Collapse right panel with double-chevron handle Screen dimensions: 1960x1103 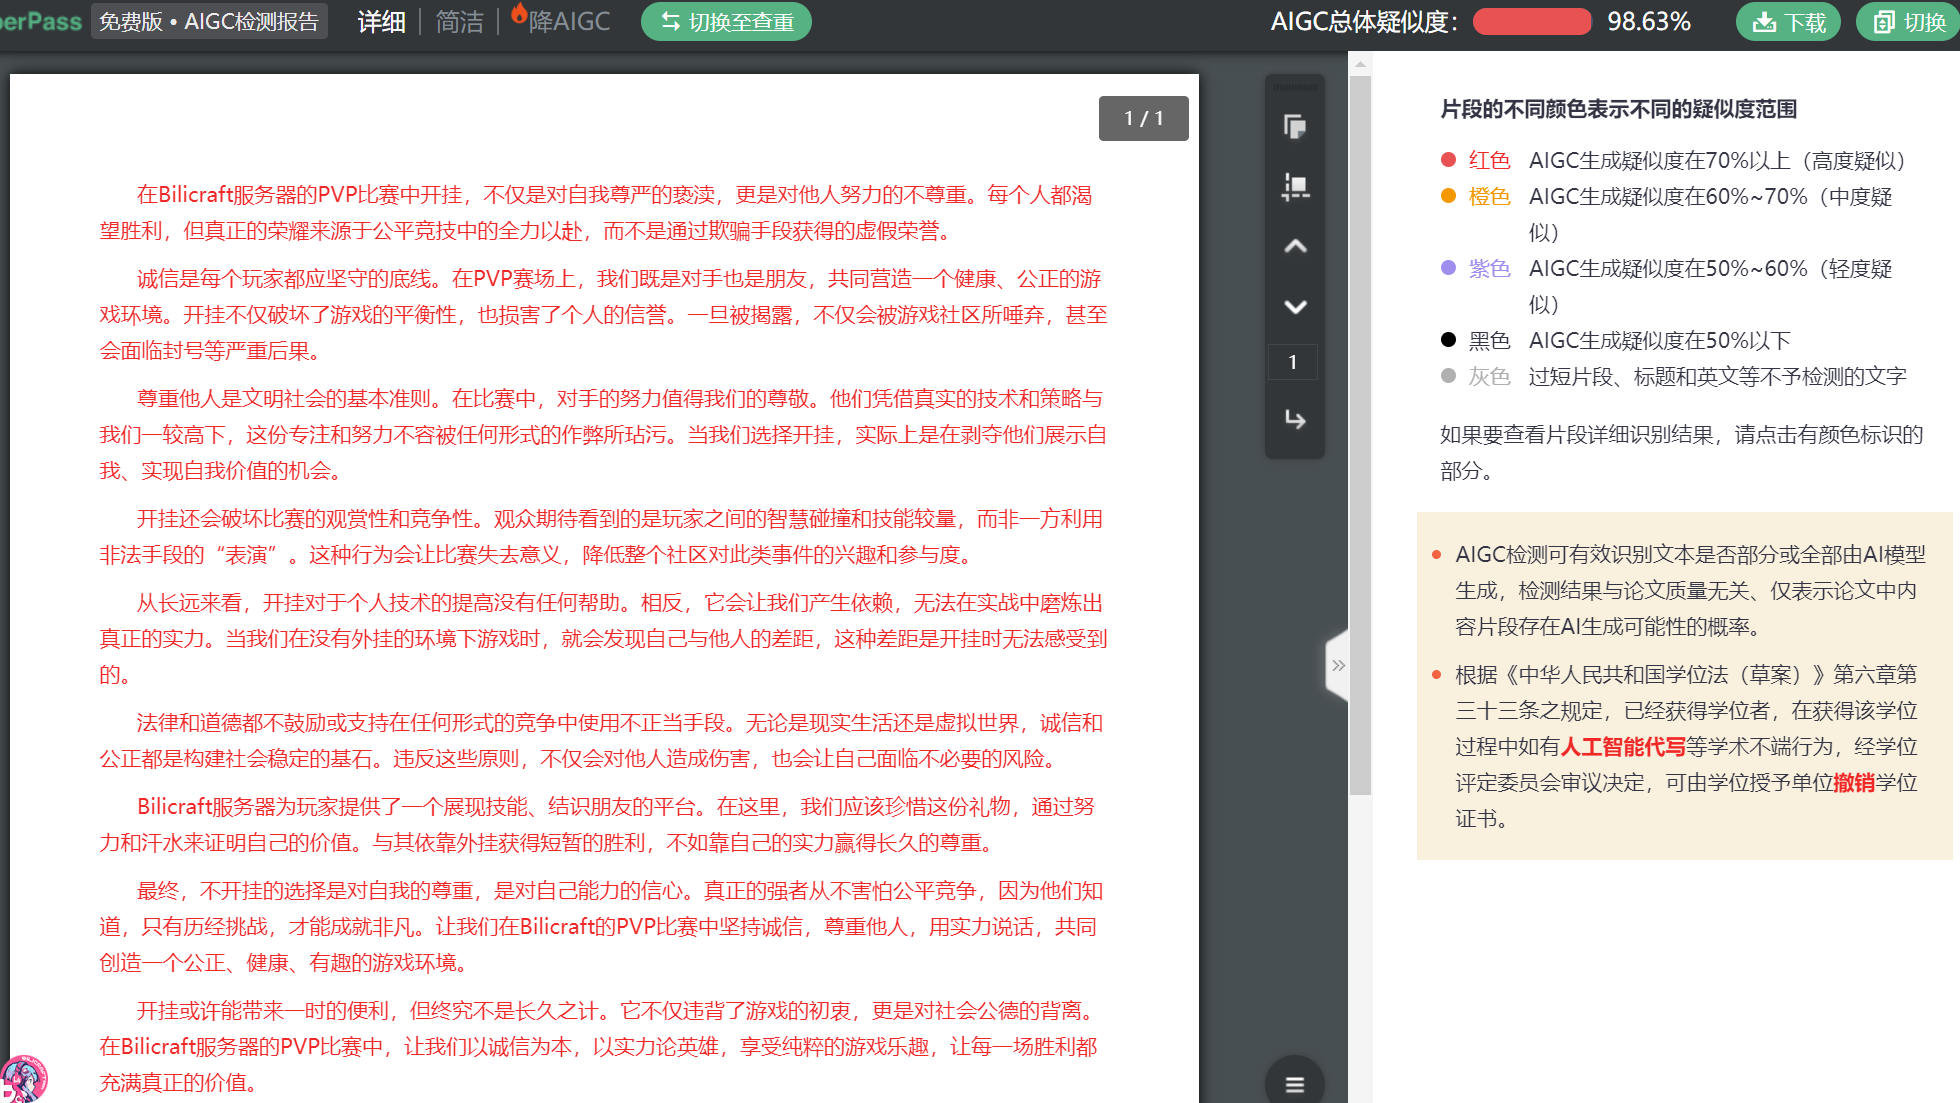[x=1338, y=665]
